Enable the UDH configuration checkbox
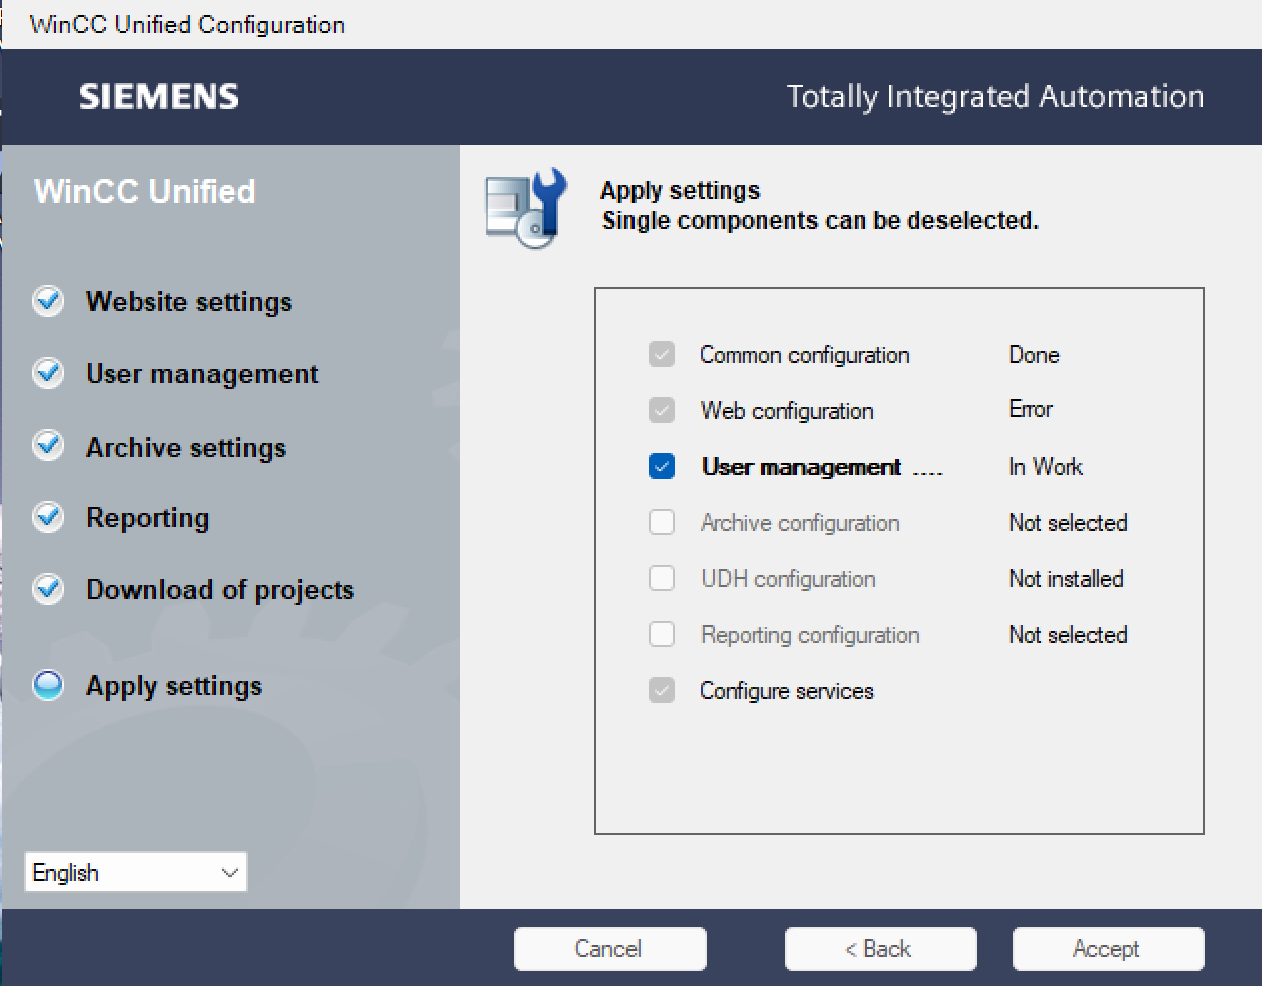The height and width of the screenshot is (986, 1262). click(x=662, y=579)
